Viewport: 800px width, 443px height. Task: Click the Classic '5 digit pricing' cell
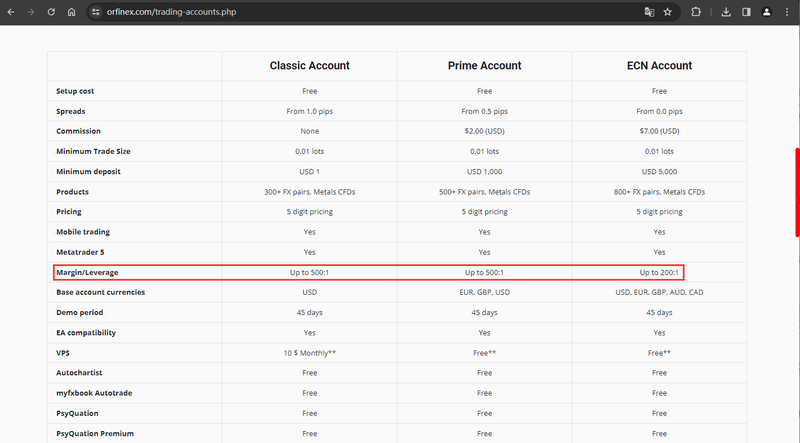310,212
